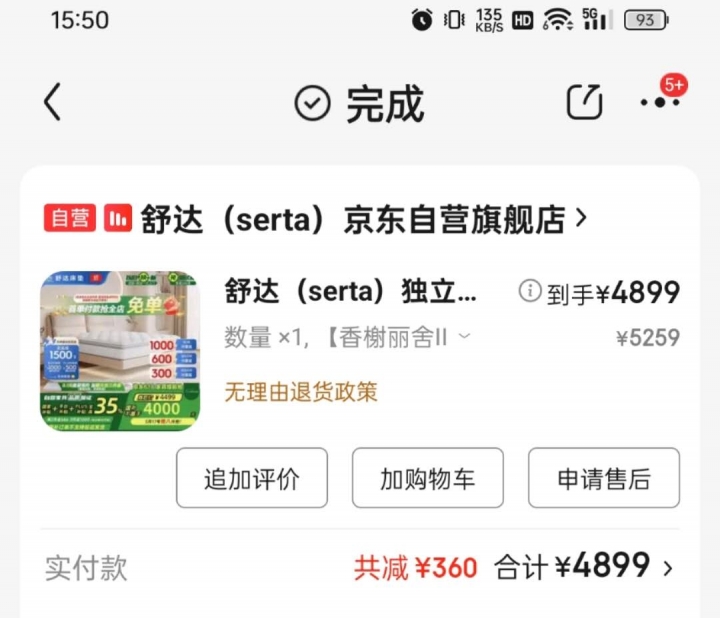Tap the info icon beside 到手¥4899

[x=530, y=291]
